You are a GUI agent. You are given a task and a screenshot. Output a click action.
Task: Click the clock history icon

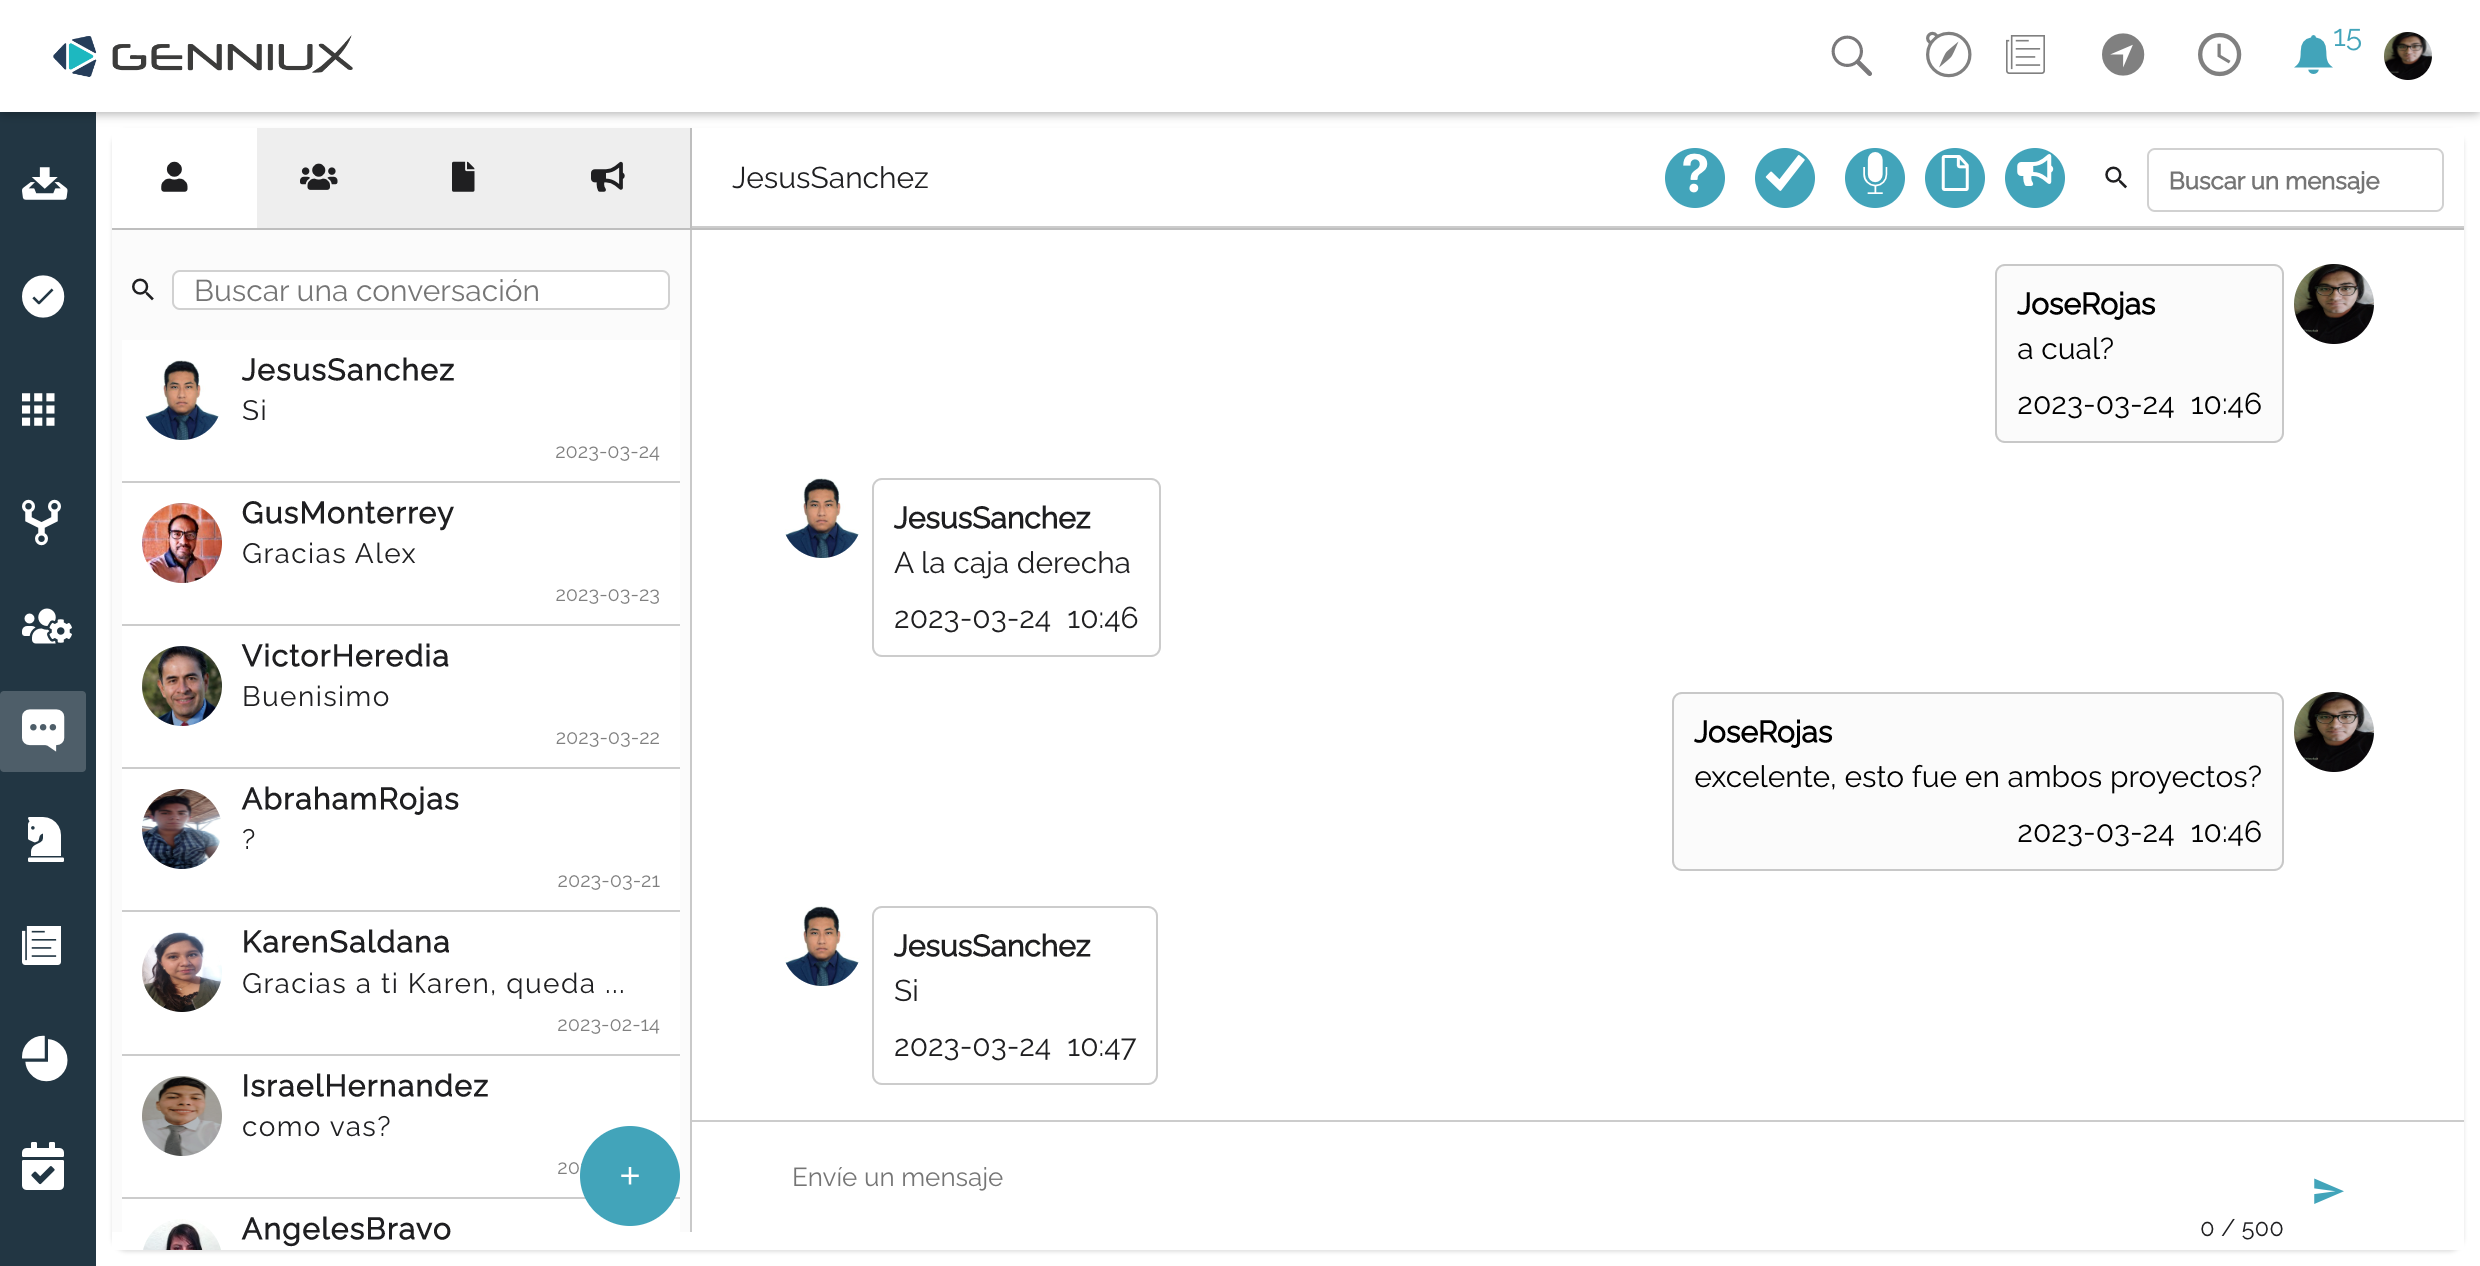[x=2218, y=55]
